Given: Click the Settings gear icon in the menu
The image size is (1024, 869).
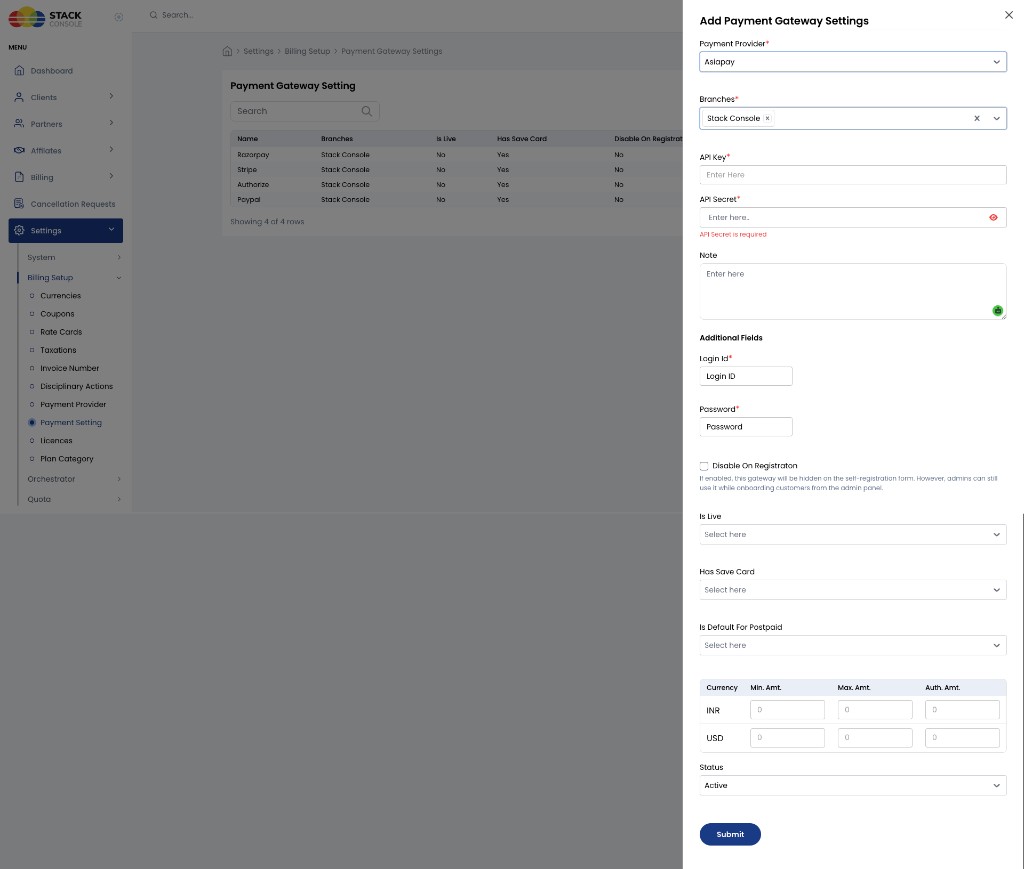Looking at the screenshot, I should (x=20, y=230).
